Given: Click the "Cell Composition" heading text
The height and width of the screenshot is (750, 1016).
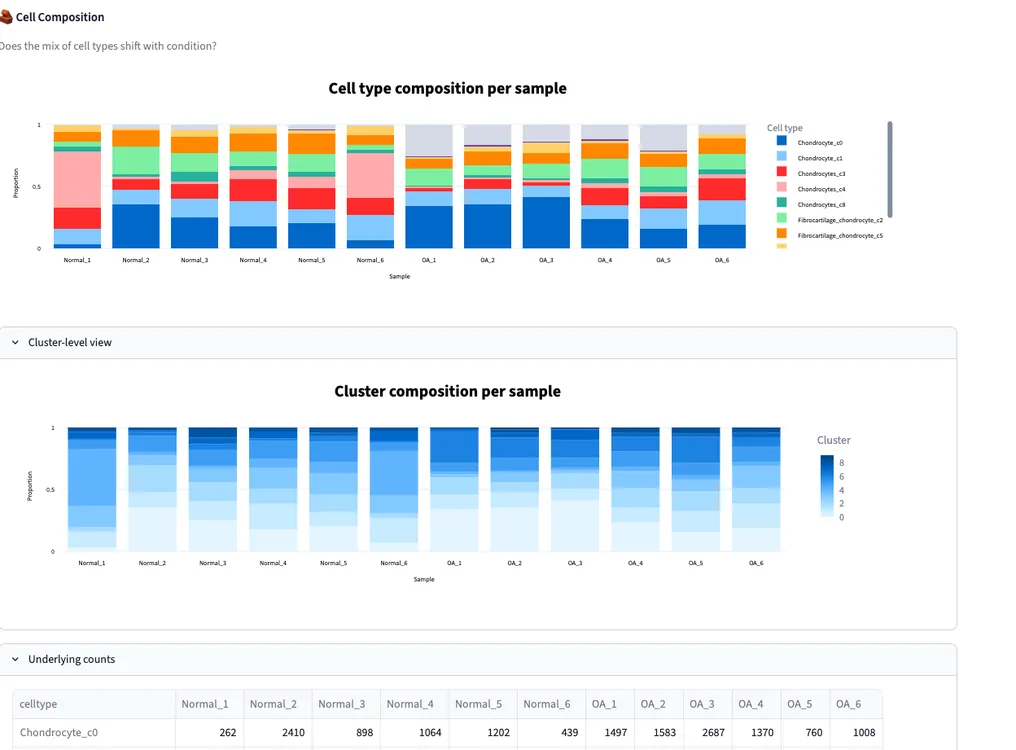Looking at the screenshot, I should [x=60, y=17].
